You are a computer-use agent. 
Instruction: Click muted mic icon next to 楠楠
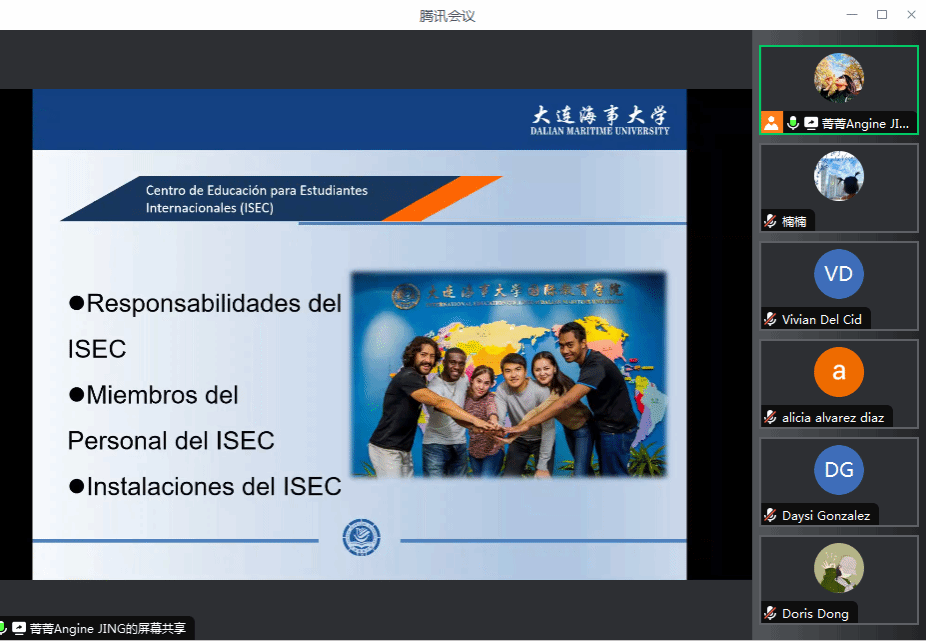pos(771,221)
